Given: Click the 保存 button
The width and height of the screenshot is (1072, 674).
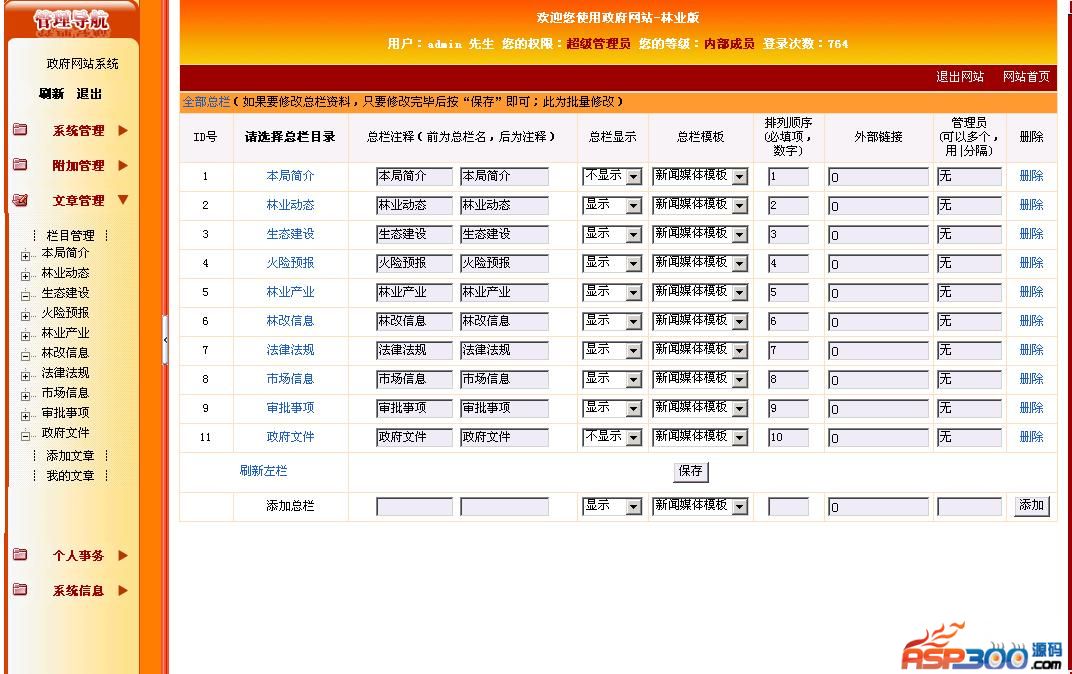Looking at the screenshot, I should tap(691, 471).
